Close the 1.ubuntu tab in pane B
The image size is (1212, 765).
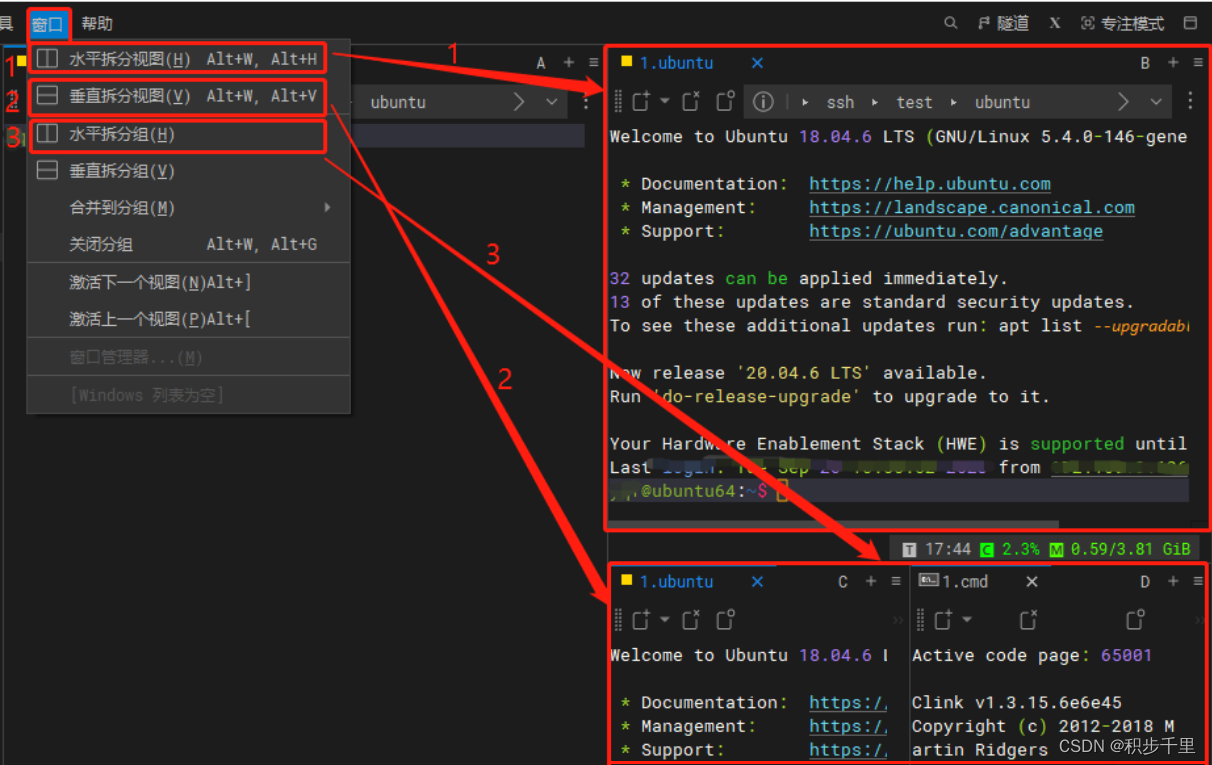757,62
